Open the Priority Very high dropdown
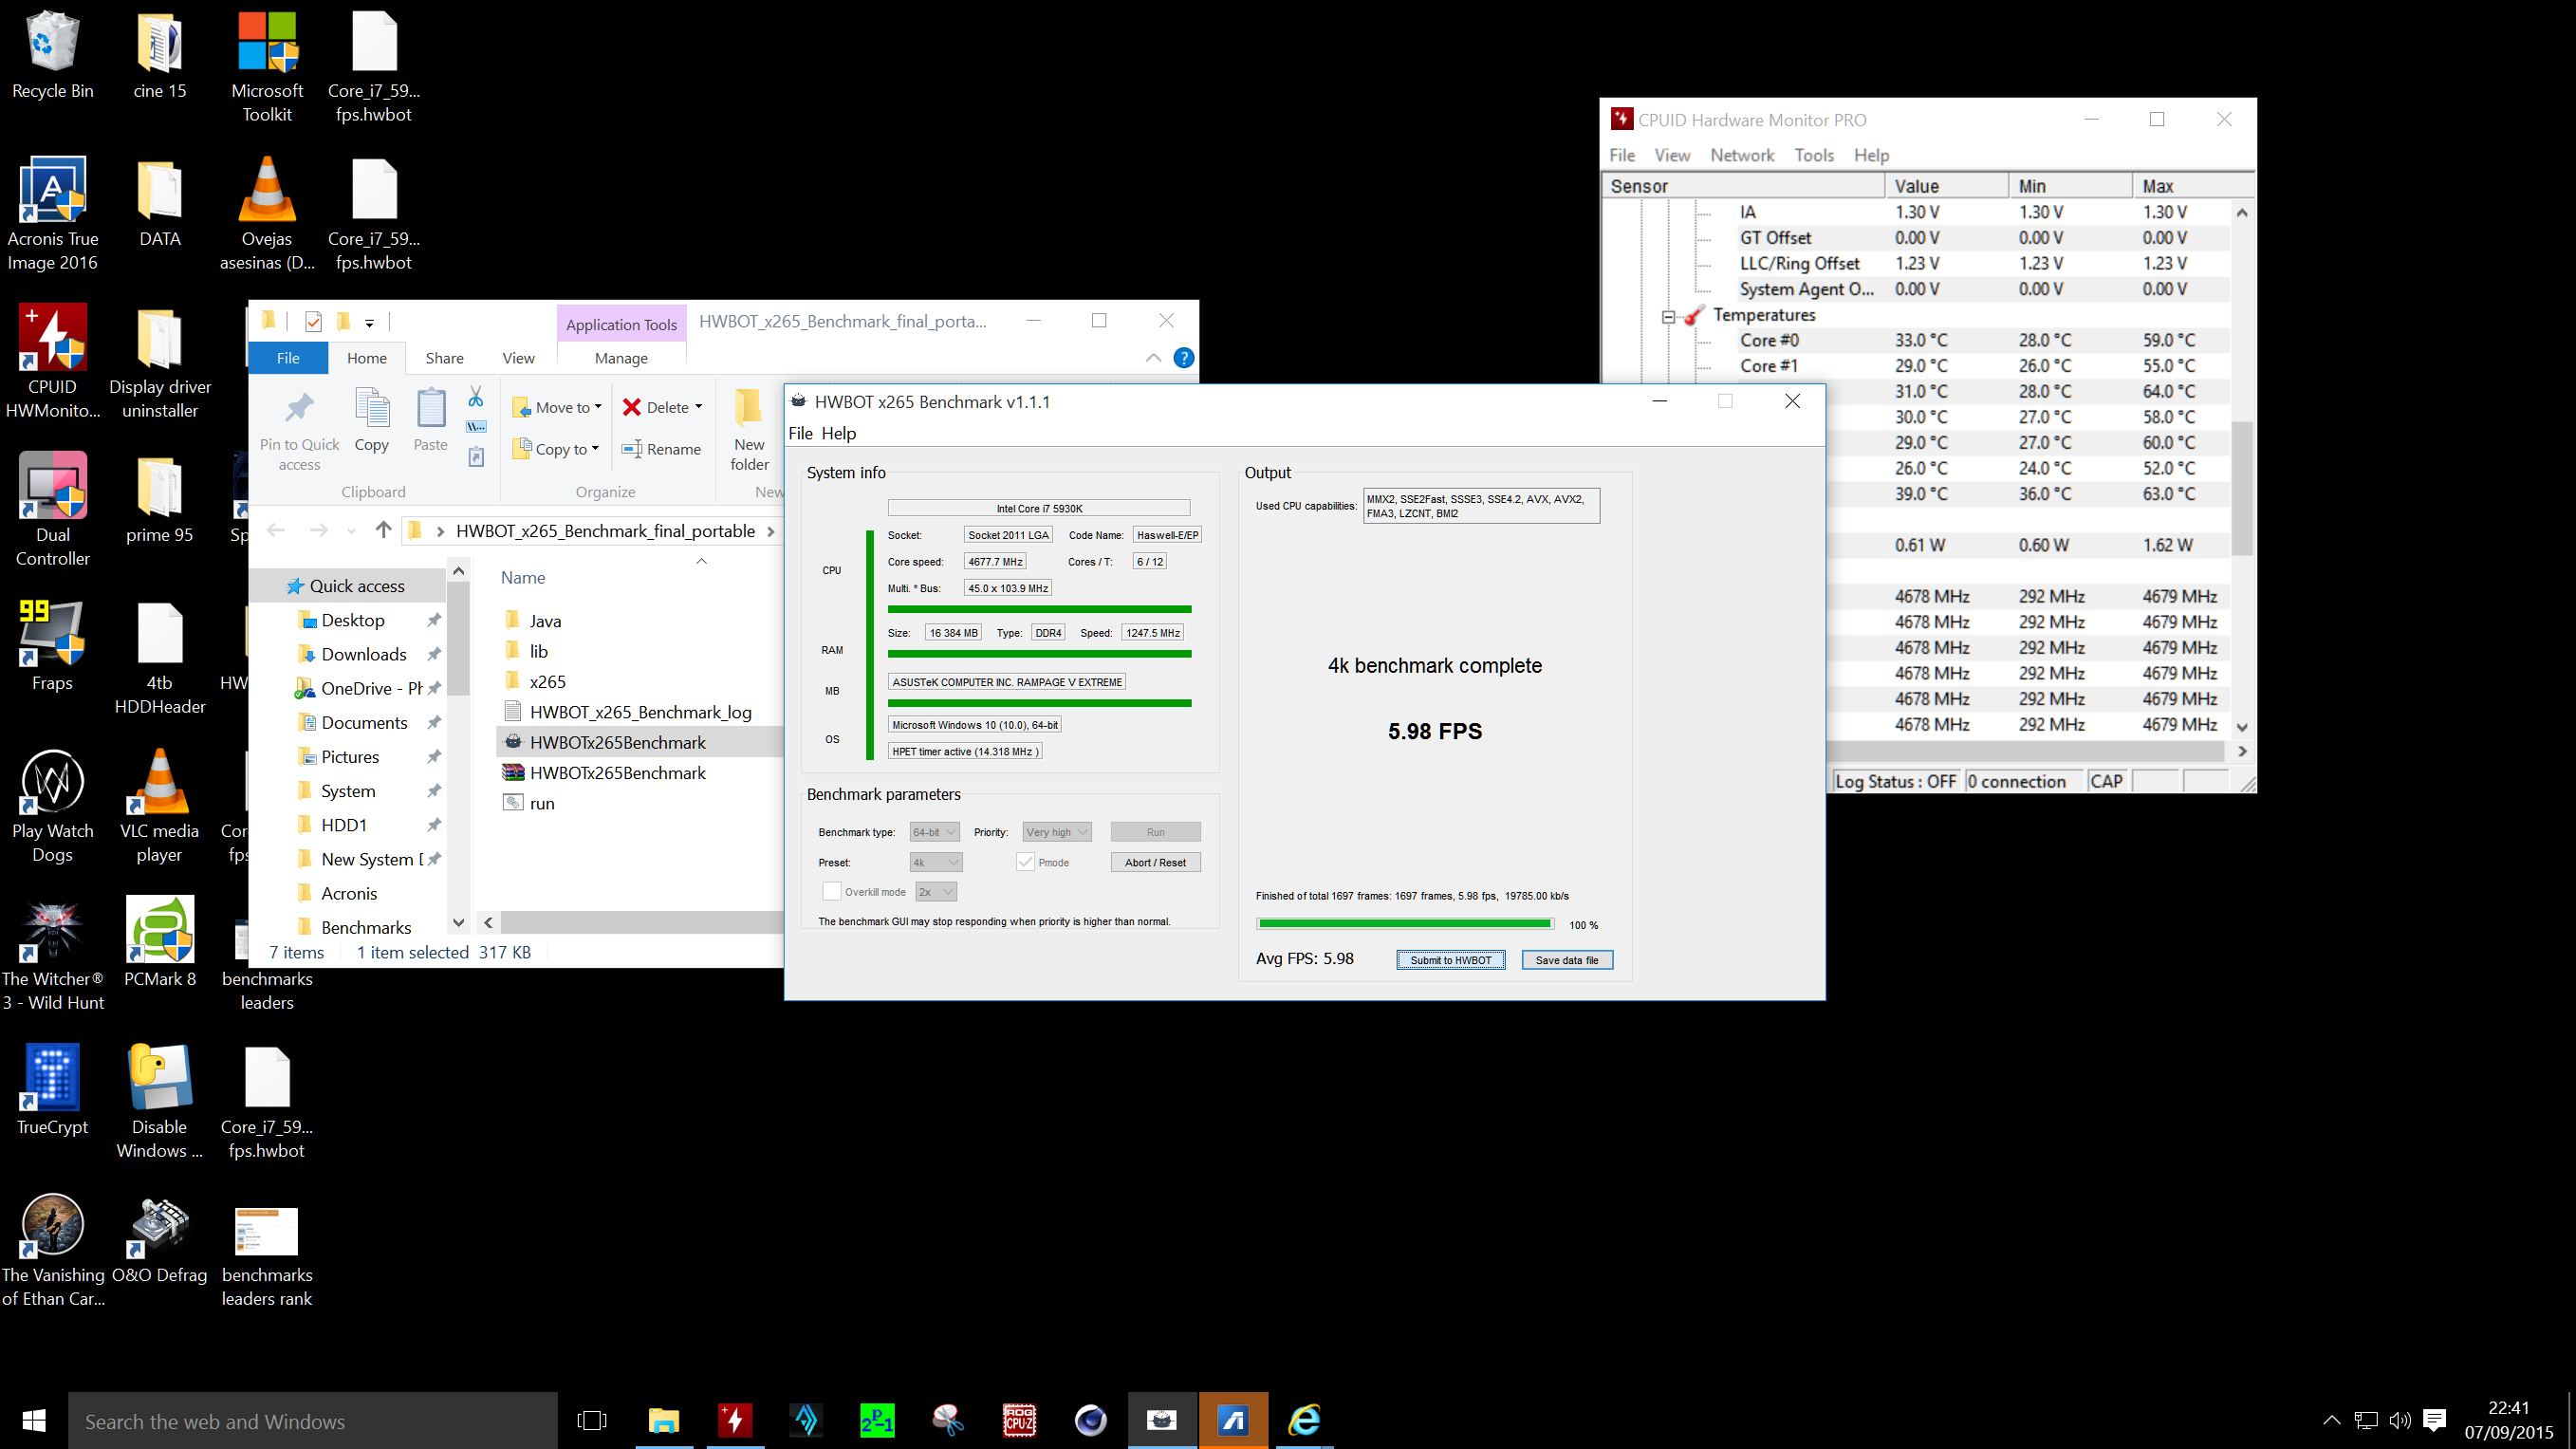 point(1056,832)
